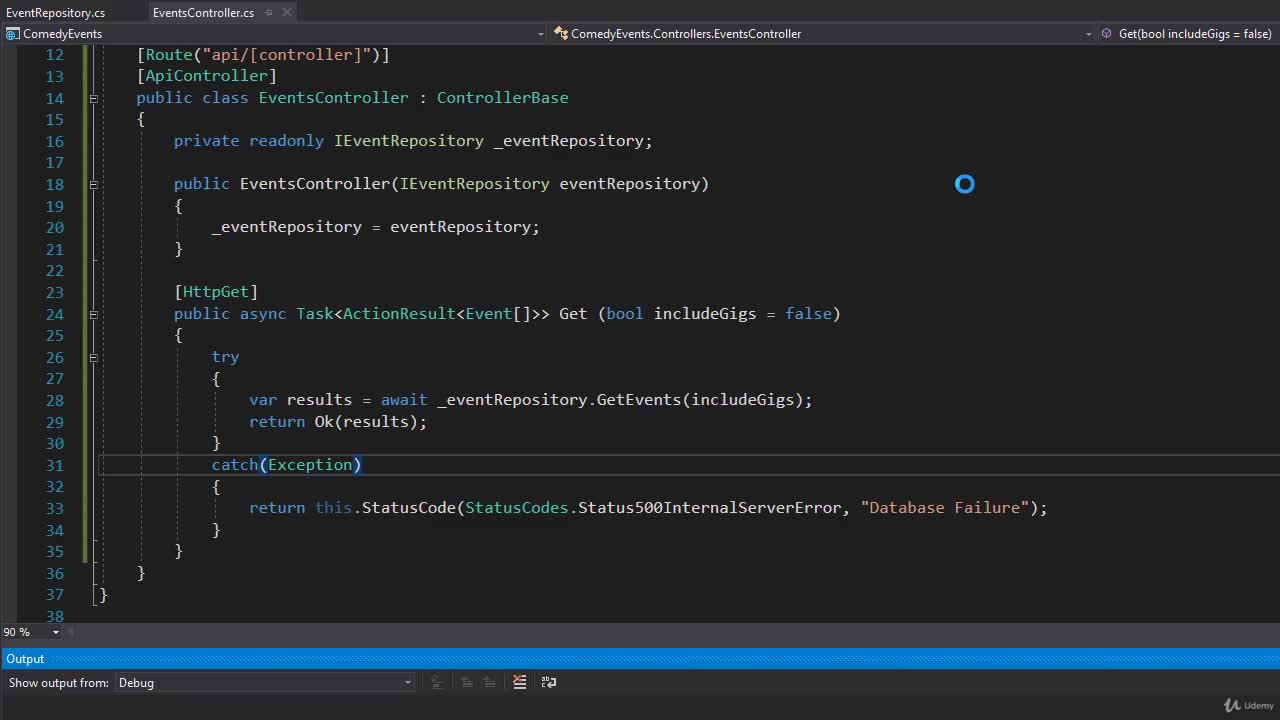Click on IEventRepository type at line 16
The height and width of the screenshot is (720, 1280).
(408, 141)
